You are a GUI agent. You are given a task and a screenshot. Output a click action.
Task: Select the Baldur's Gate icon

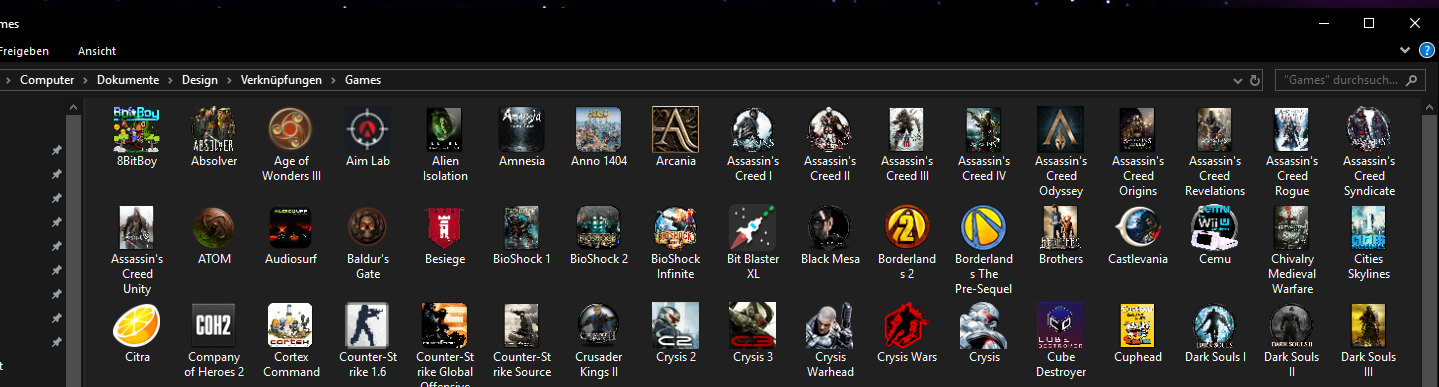(368, 228)
